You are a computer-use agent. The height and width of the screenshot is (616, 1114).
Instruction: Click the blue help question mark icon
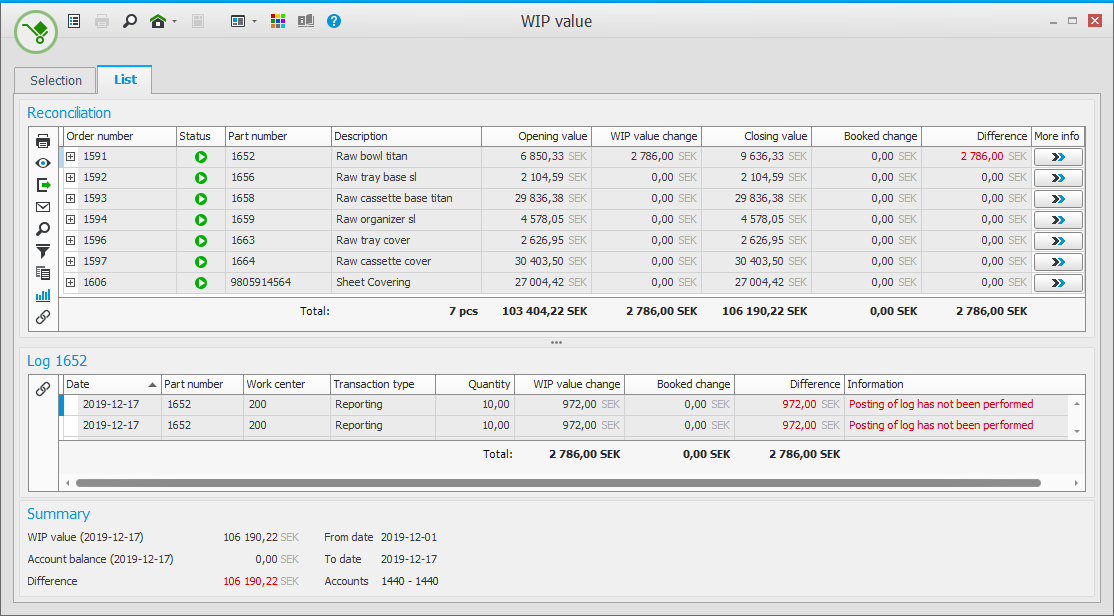coord(334,21)
